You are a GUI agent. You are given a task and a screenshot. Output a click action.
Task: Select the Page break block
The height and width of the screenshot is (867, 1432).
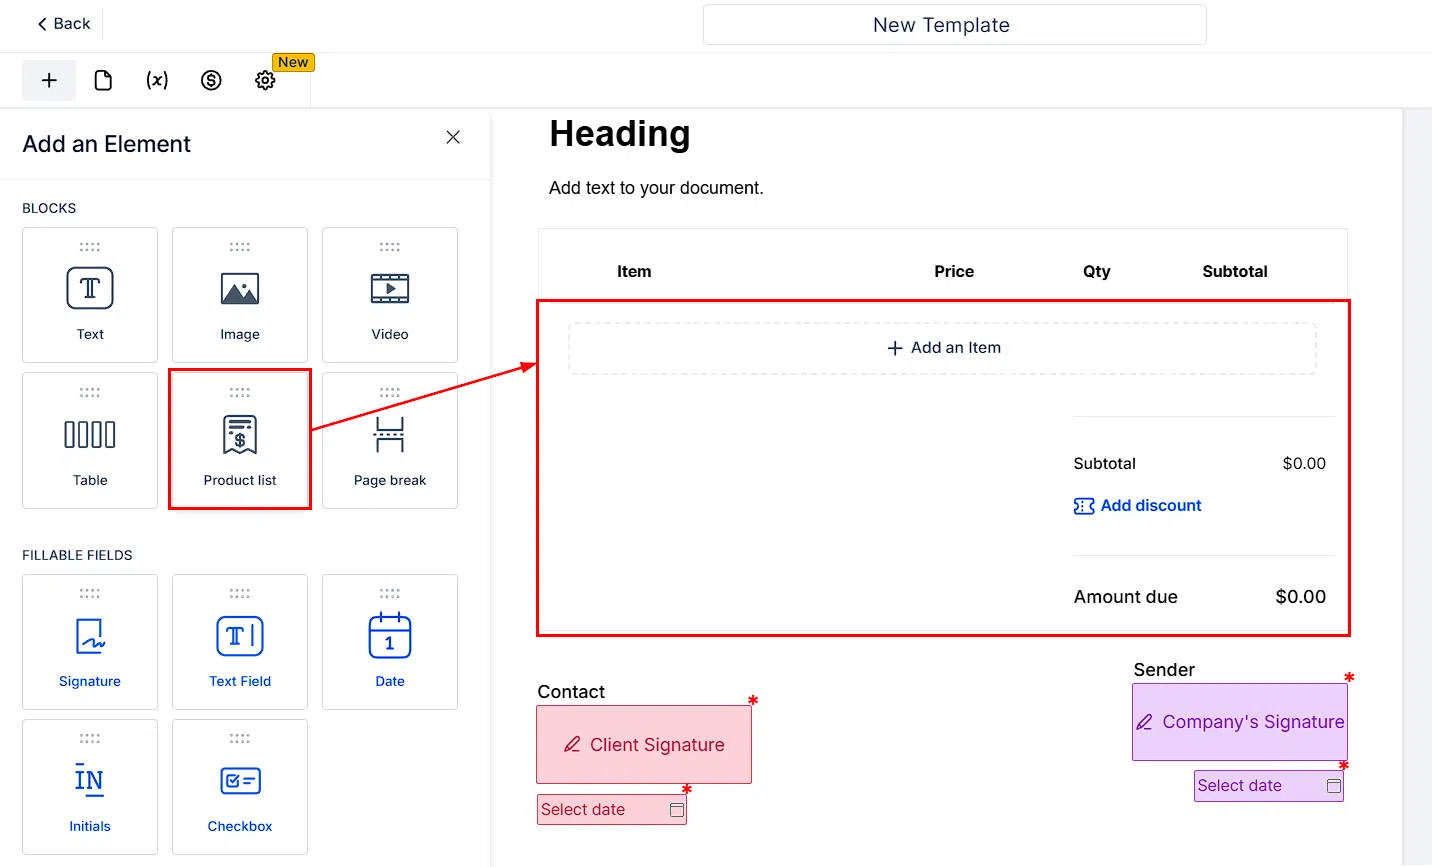[x=390, y=440]
